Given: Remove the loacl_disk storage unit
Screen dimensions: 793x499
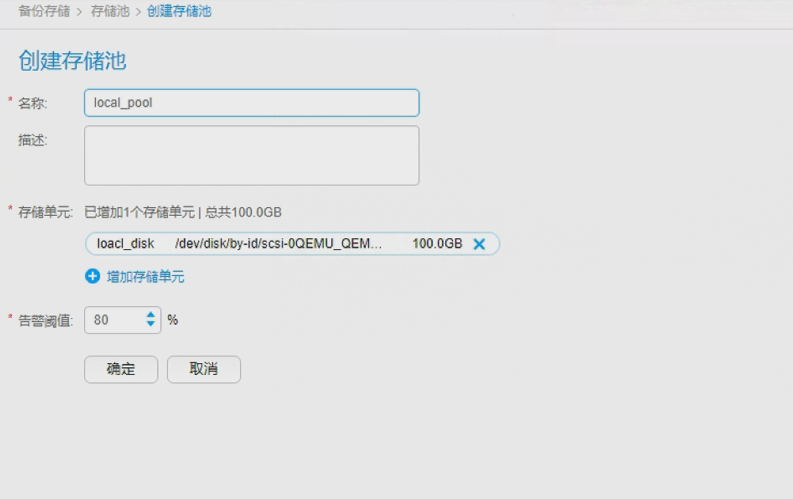Looking at the screenshot, I should pyautogui.click(x=479, y=244).
